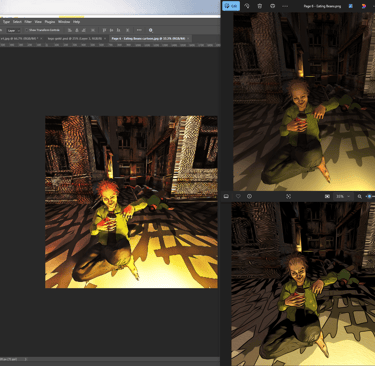375x366 pixels.
Task: Click the zoom magnifier icon in Photos
Action: pyautogui.click(x=360, y=196)
